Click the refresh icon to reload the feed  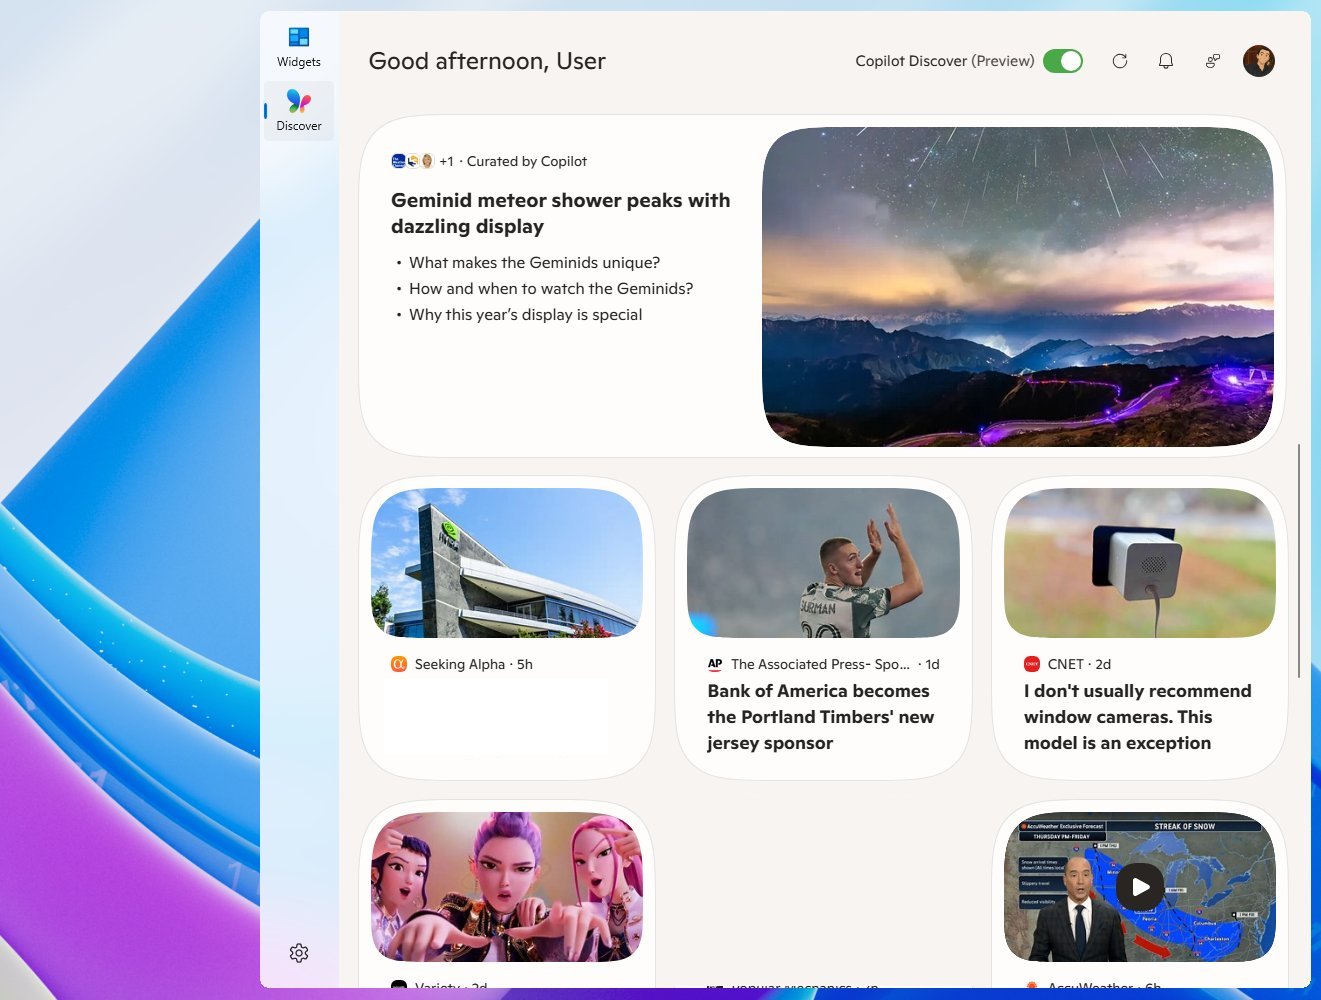click(1119, 61)
